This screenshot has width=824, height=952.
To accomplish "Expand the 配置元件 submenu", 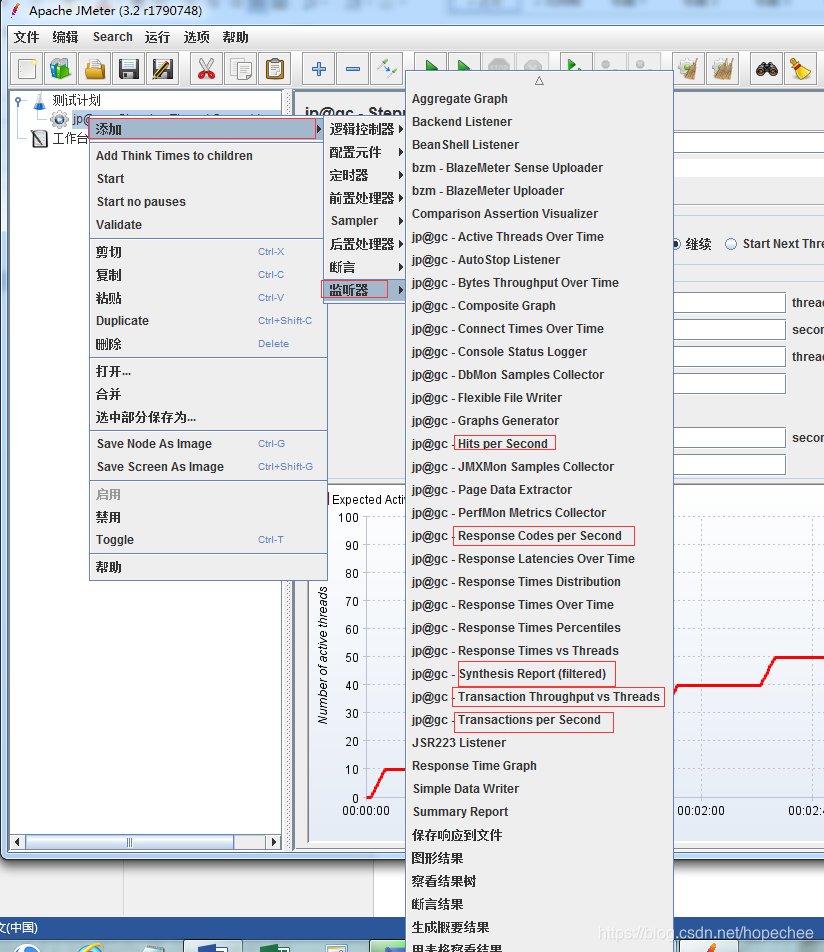I will click(x=366, y=152).
